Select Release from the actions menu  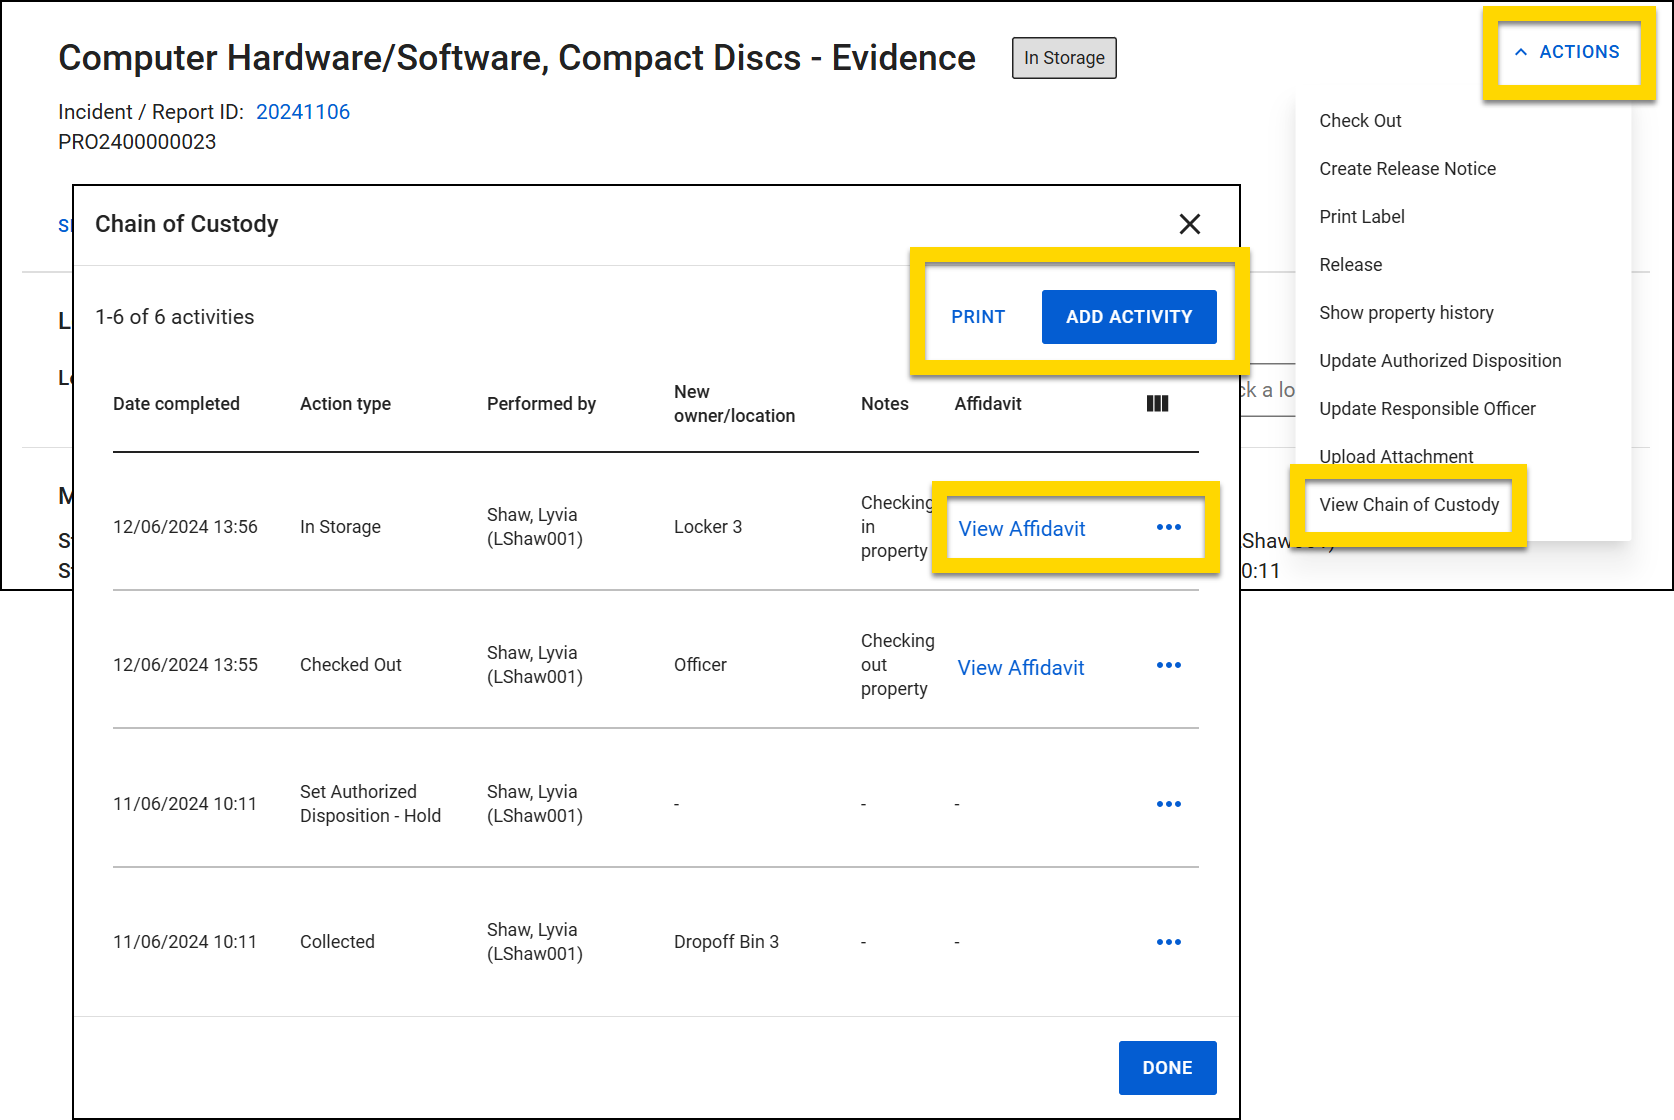[x=1350, y=264]
